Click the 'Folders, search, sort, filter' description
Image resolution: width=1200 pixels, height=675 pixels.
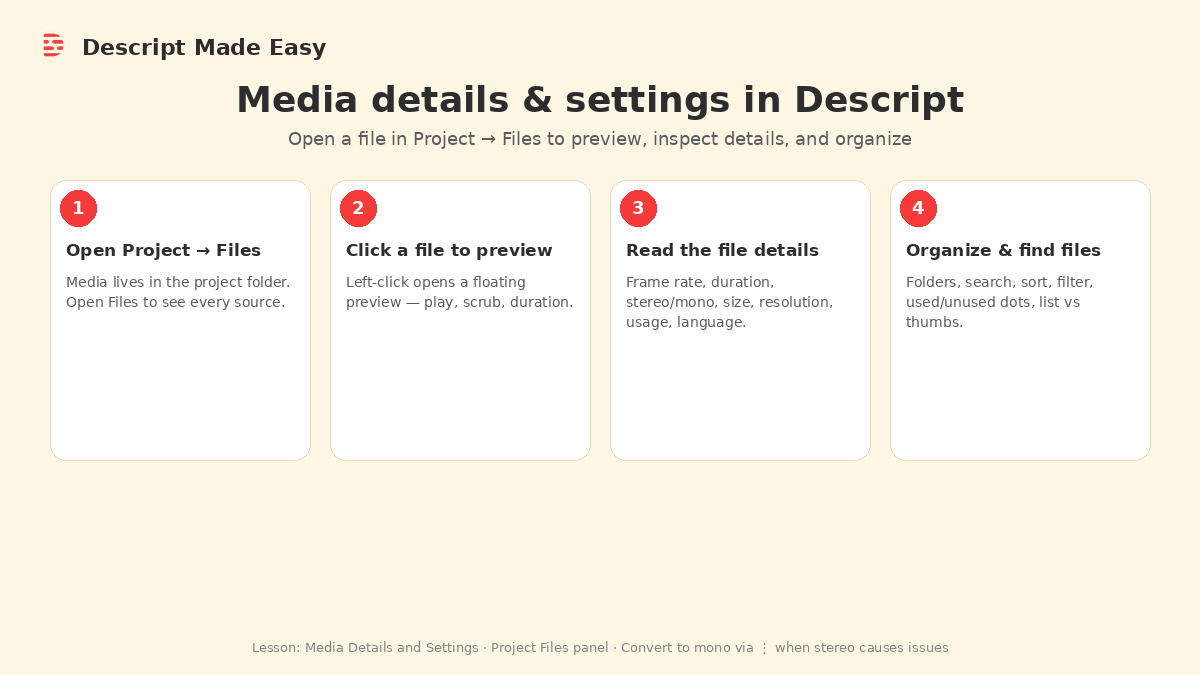(999, 302)
